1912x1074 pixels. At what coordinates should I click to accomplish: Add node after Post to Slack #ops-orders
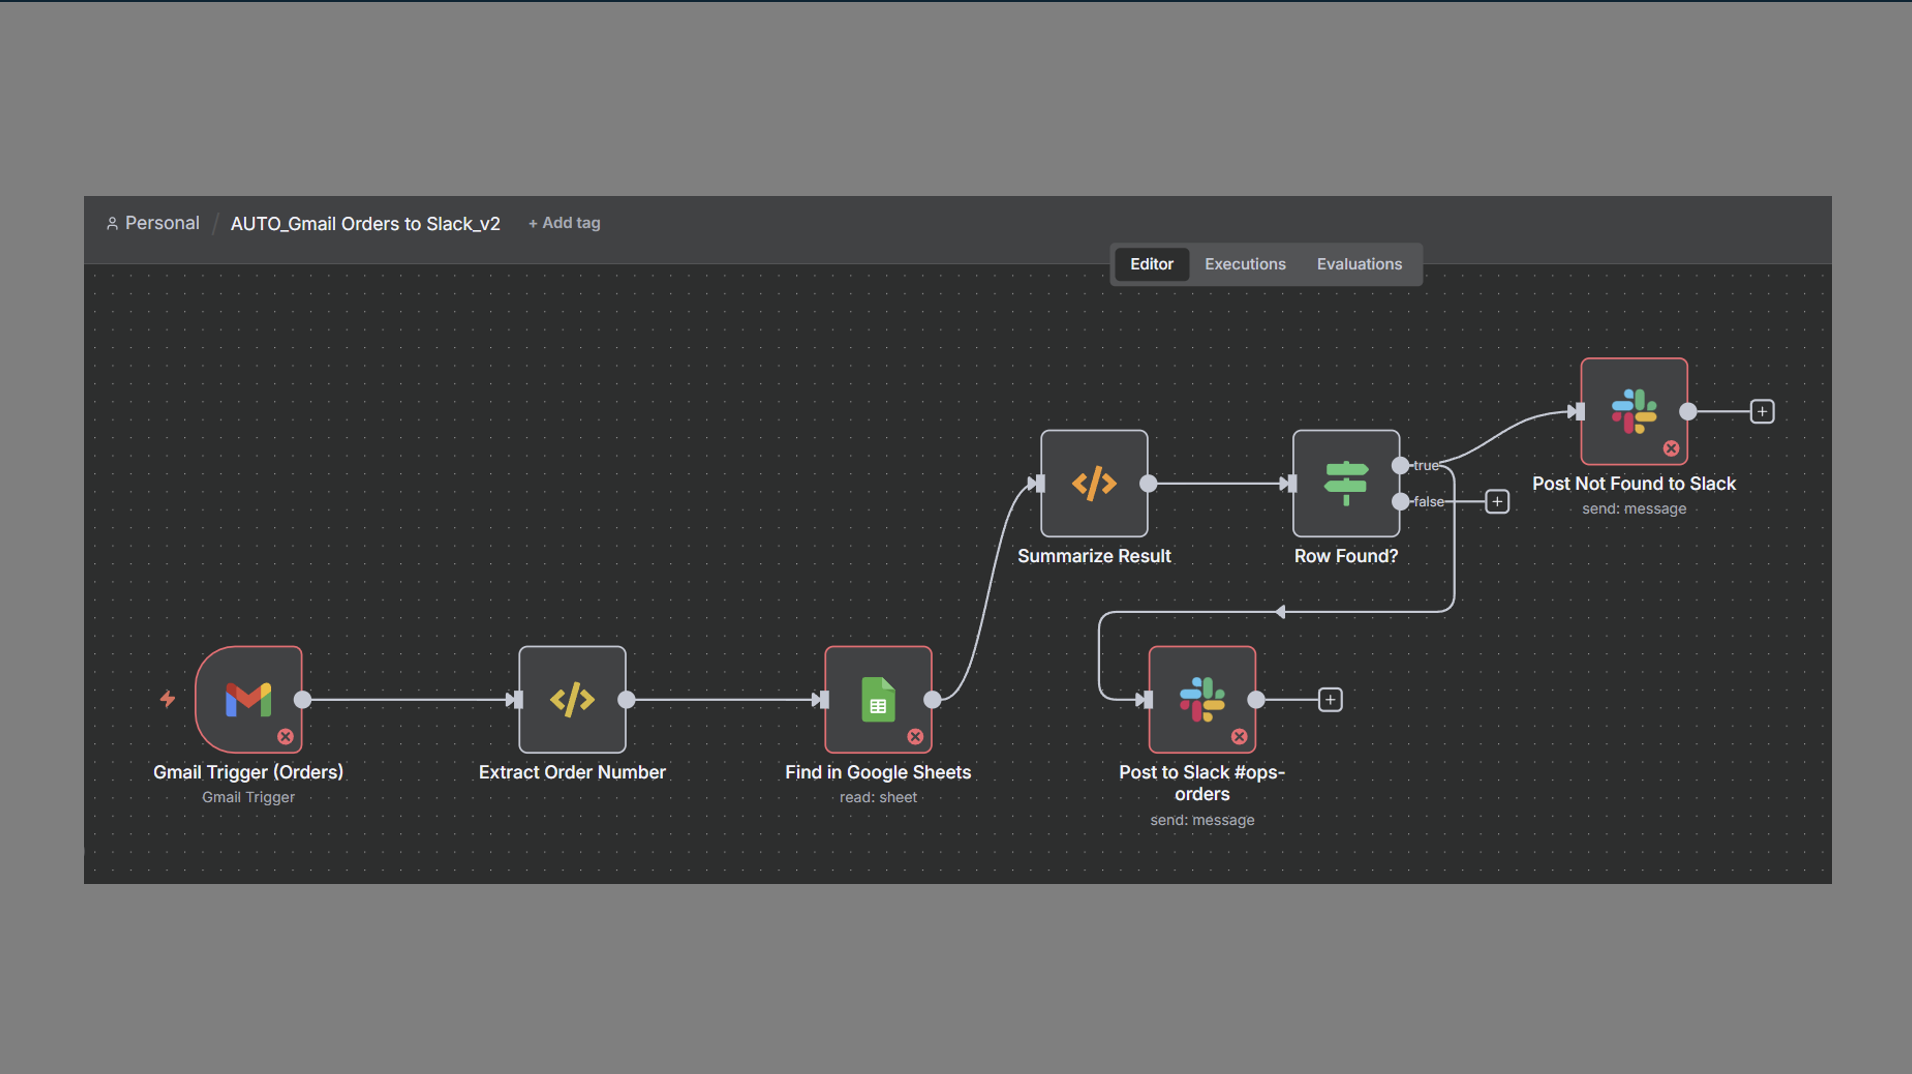(x=1329, y=699)
